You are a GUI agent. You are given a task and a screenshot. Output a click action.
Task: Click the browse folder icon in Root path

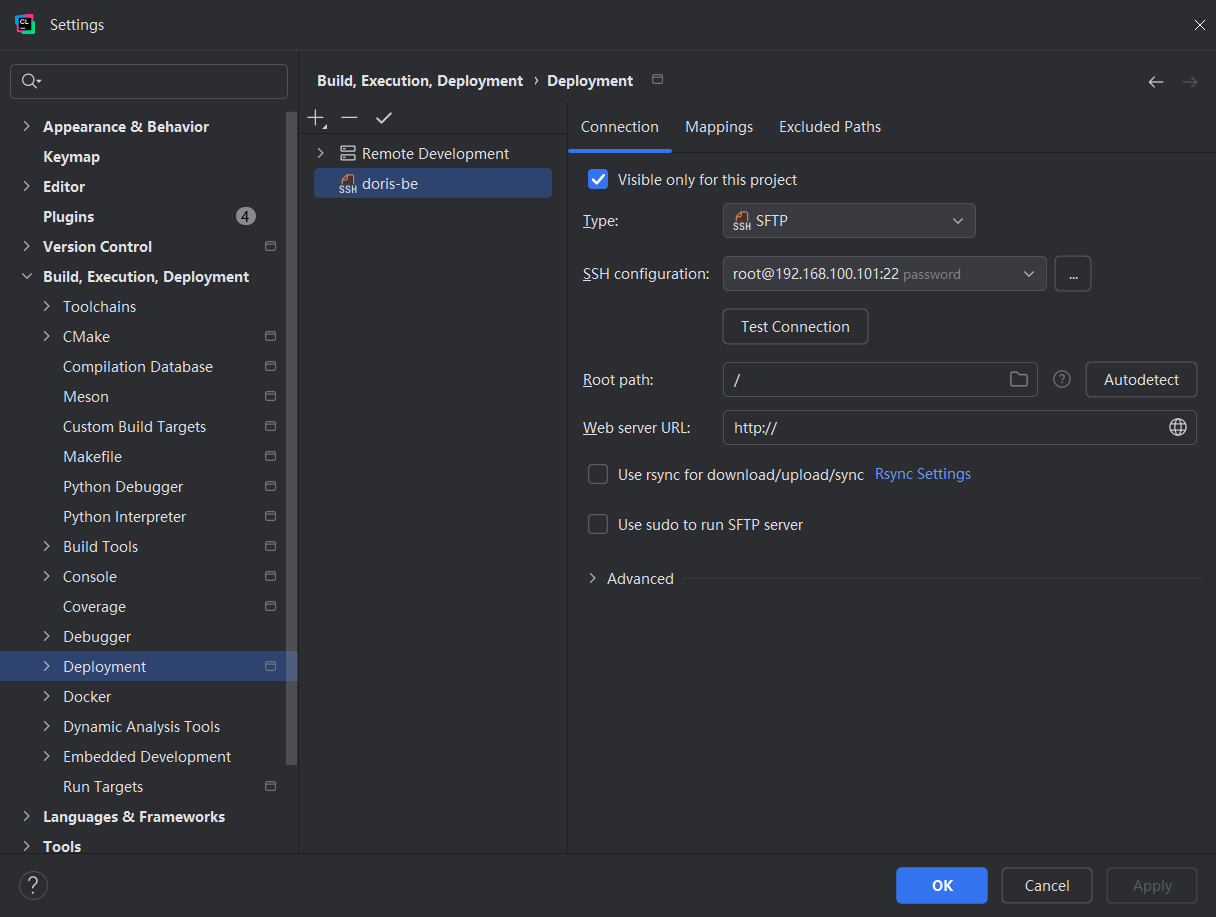(1018, 379)
